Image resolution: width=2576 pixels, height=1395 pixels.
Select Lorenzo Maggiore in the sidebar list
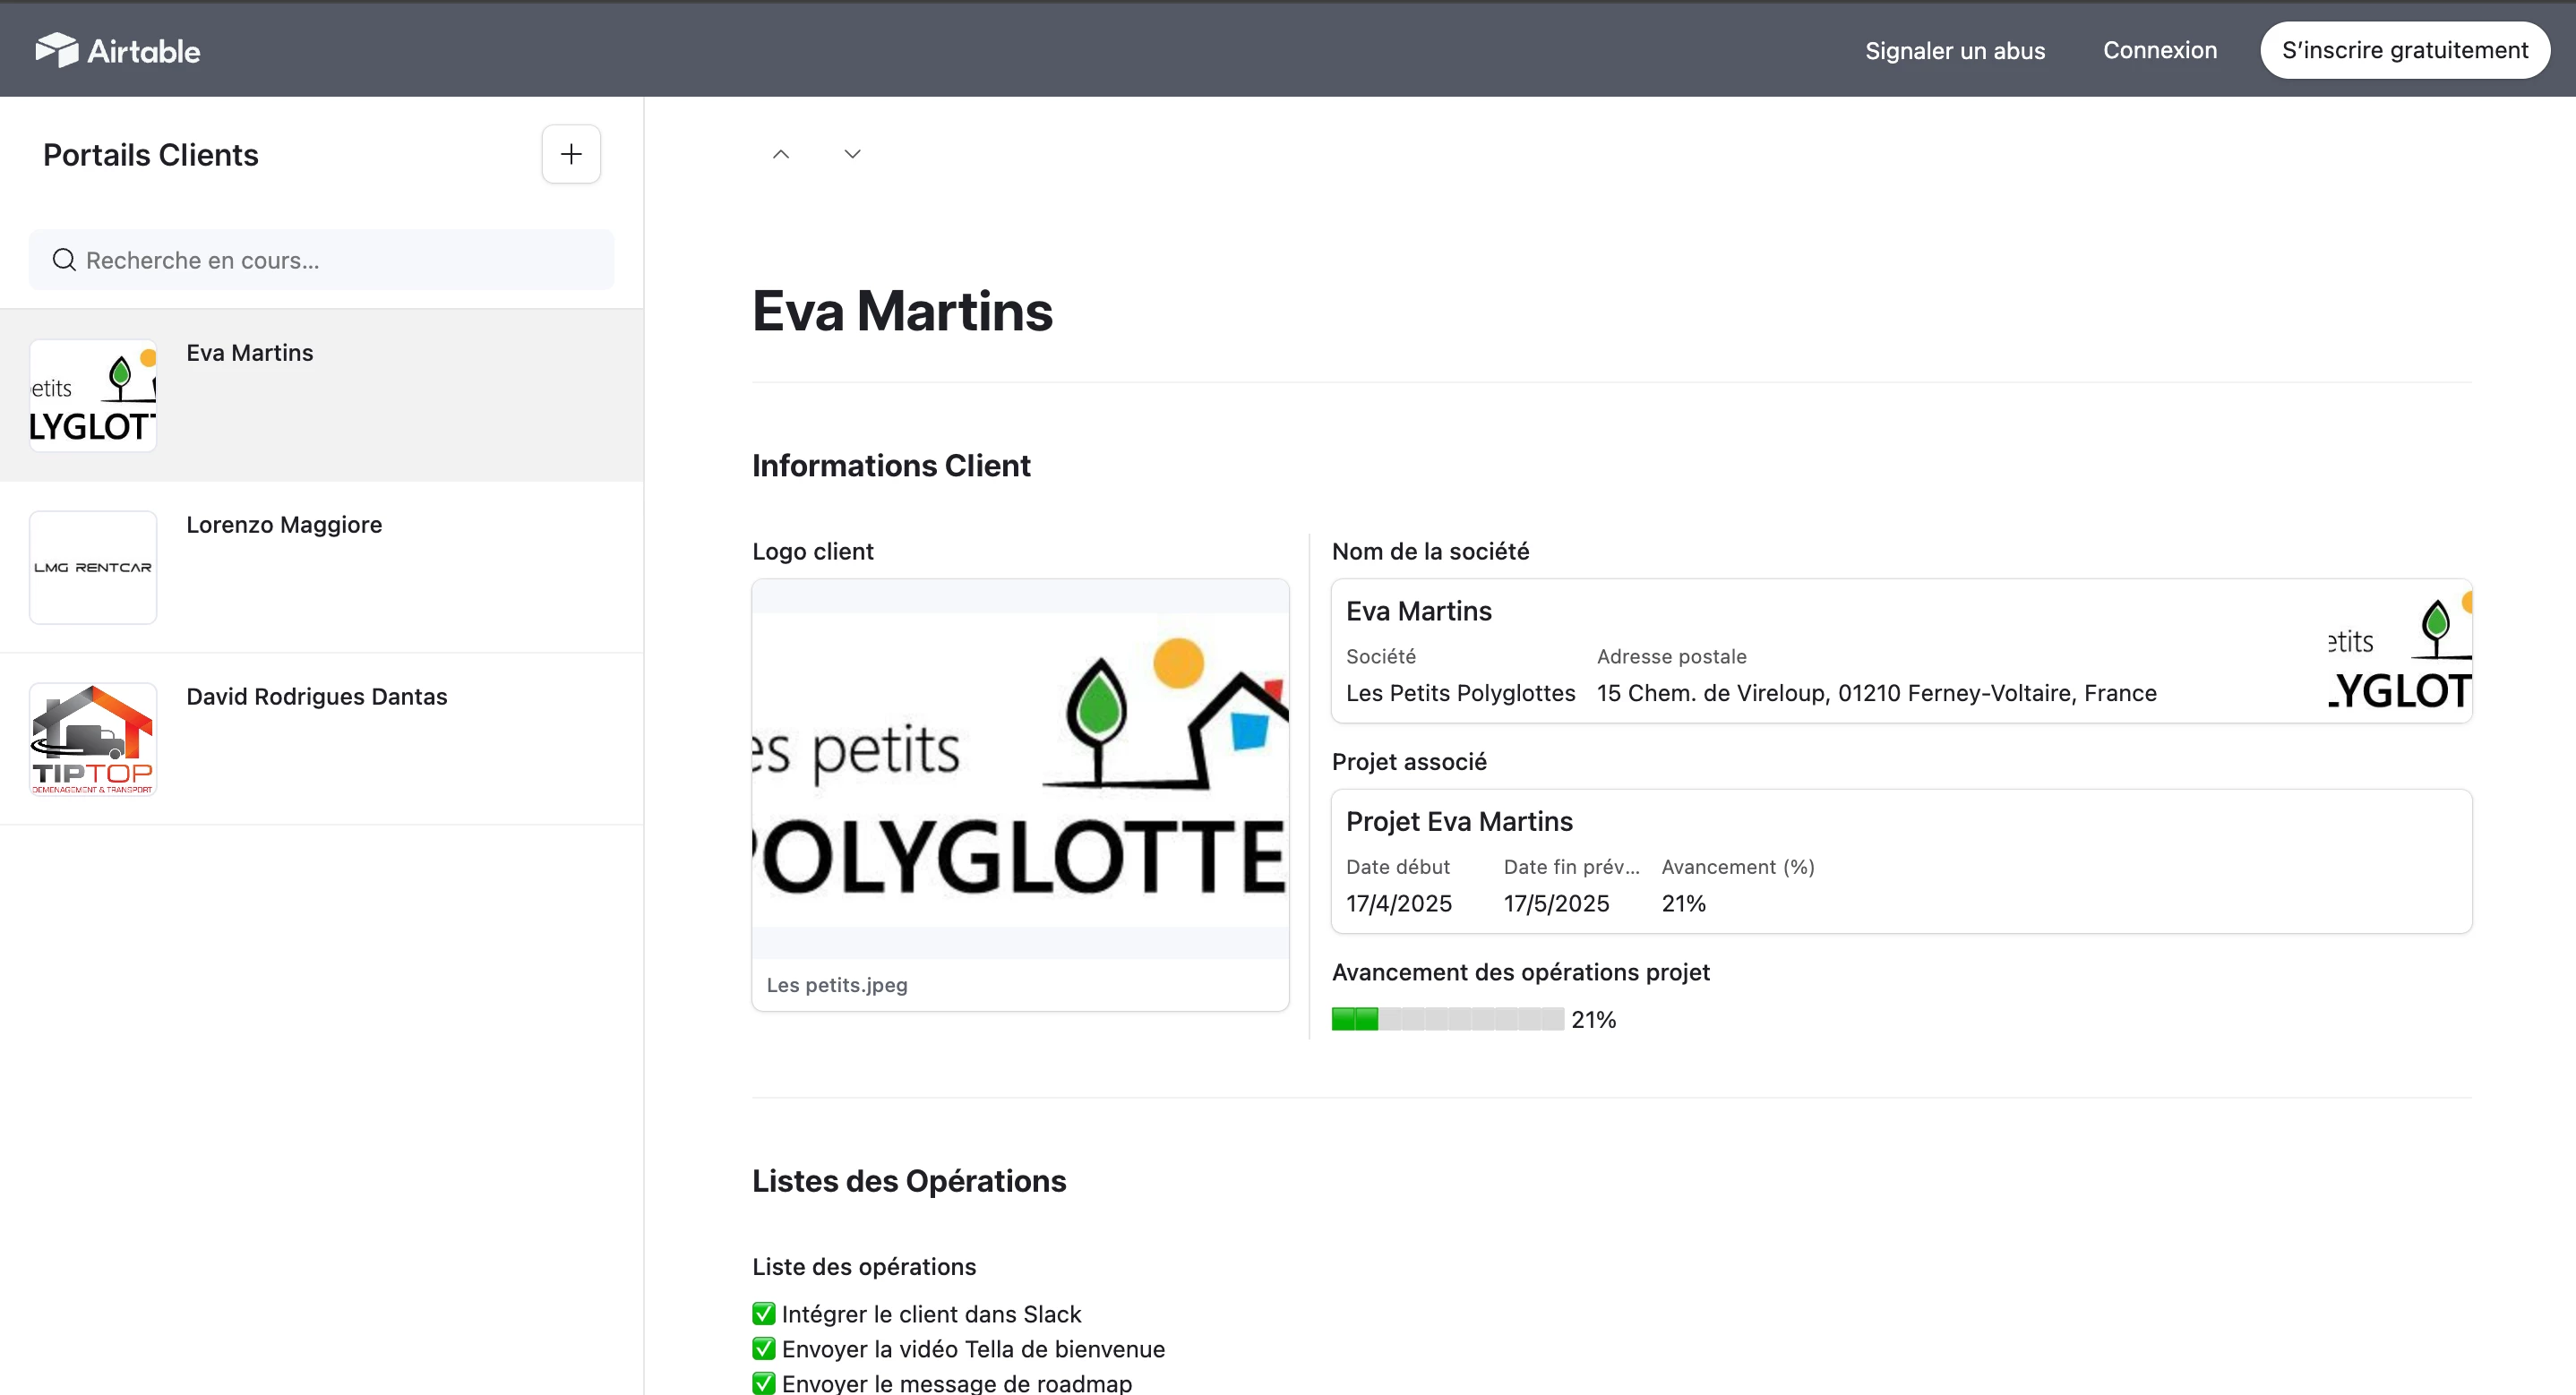click(322, 567)
